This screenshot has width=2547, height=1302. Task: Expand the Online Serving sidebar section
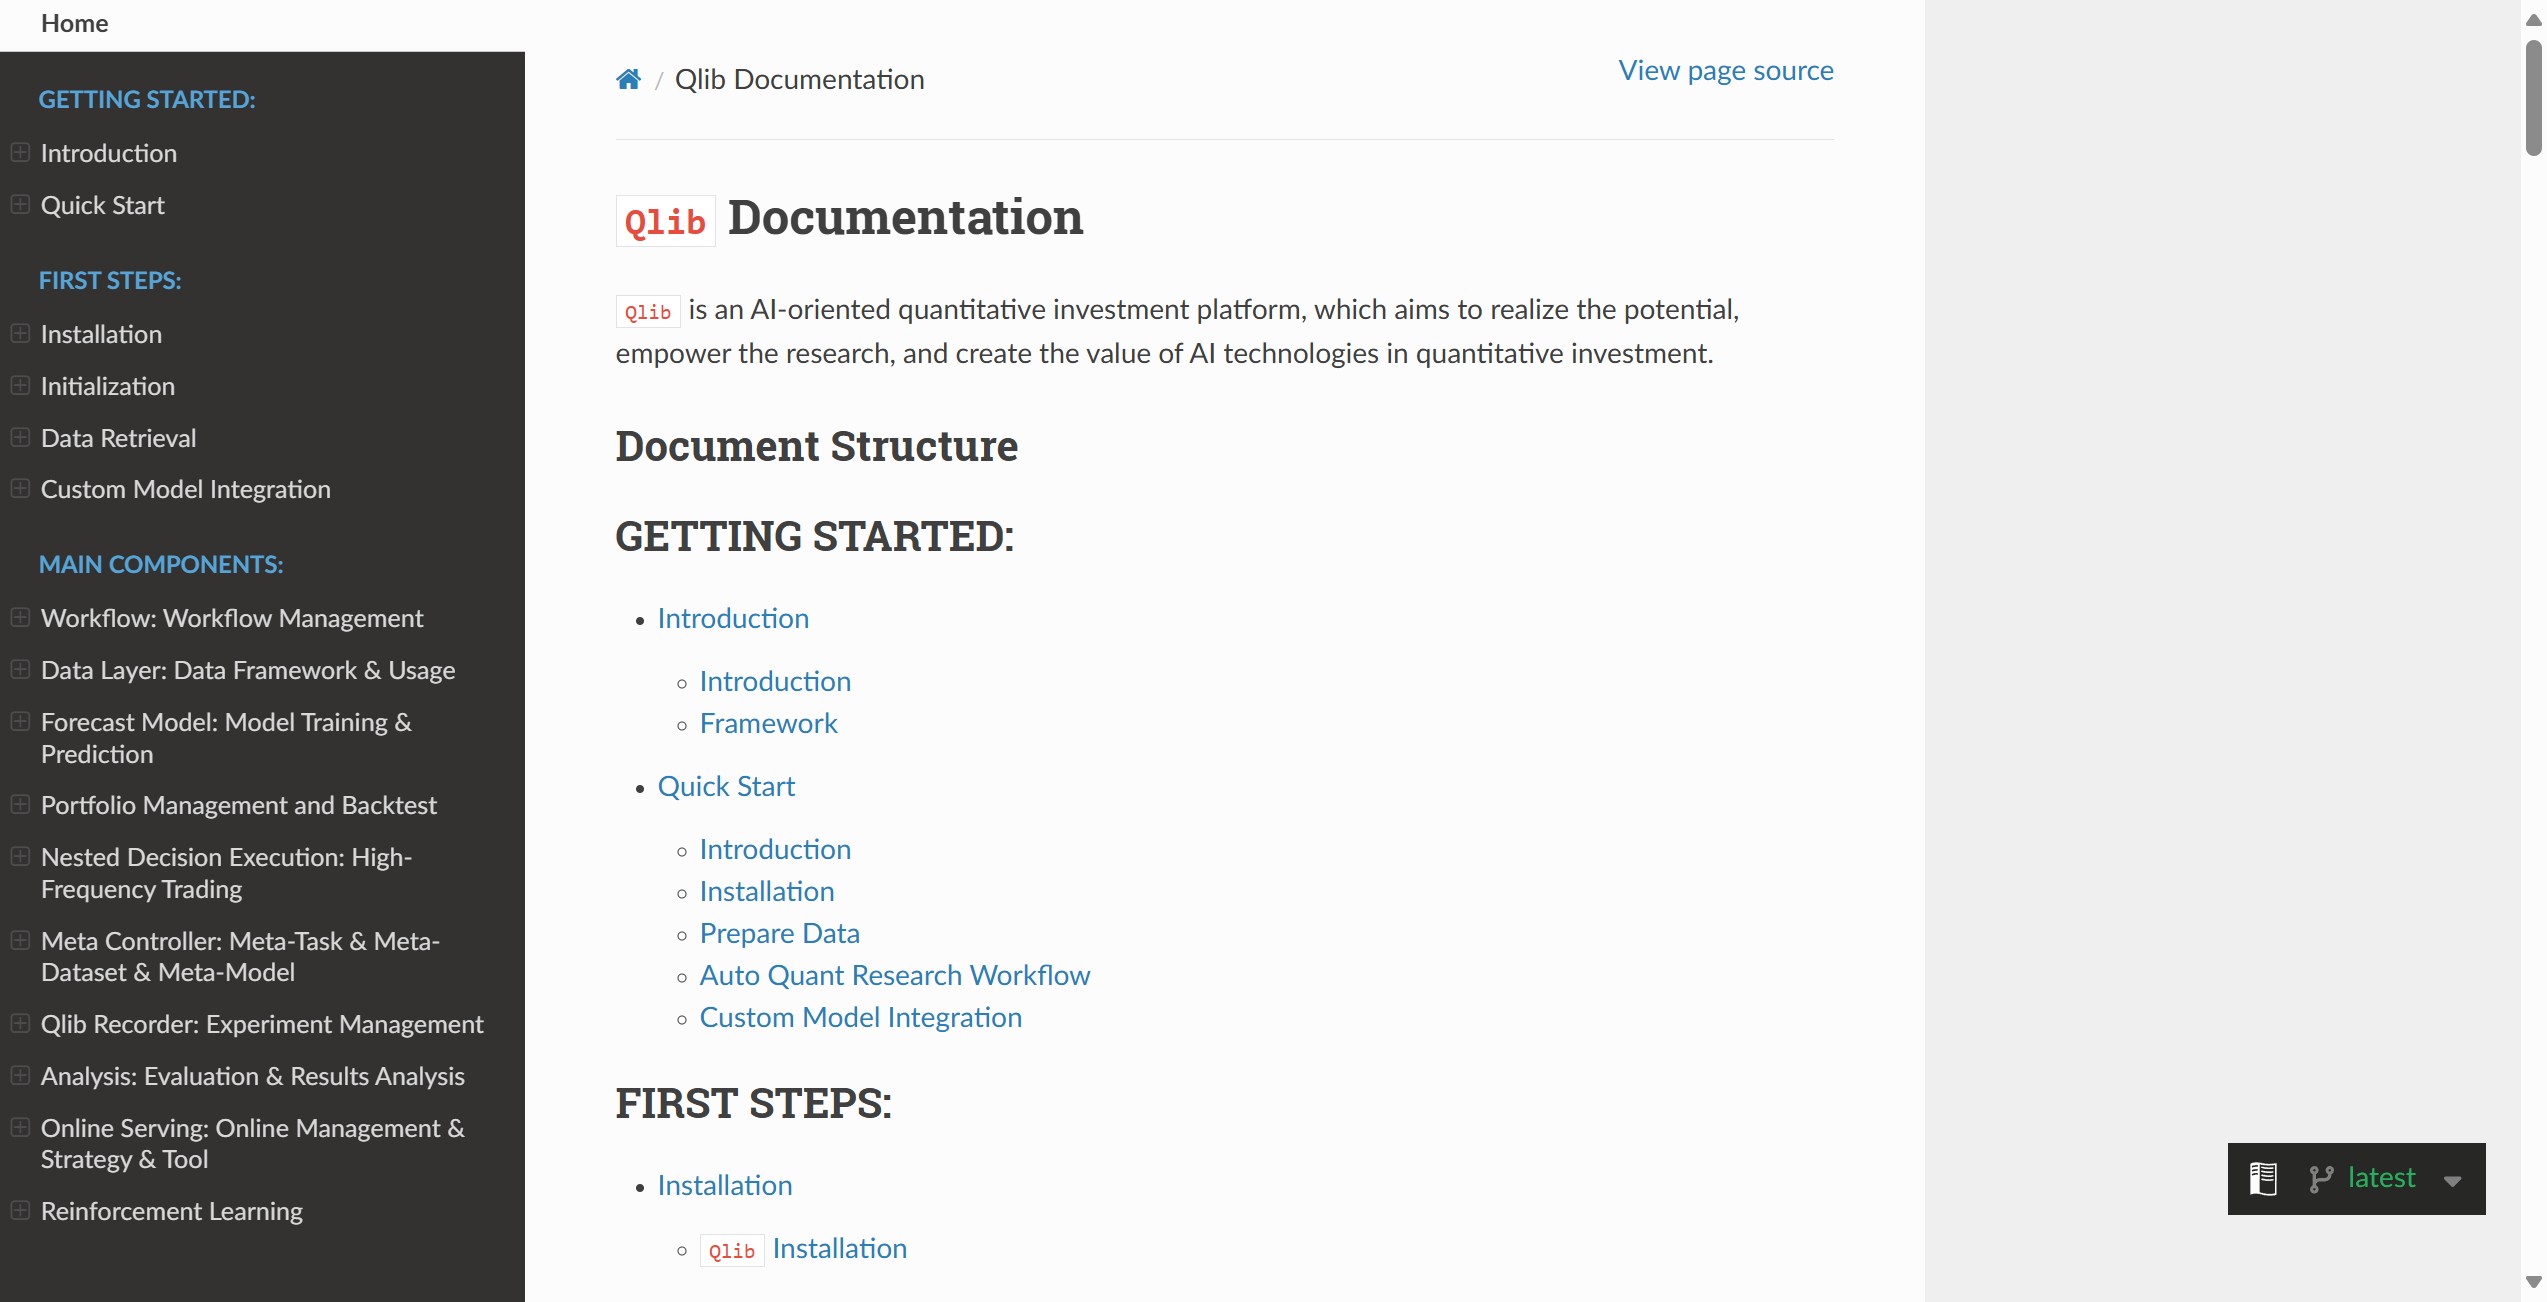pyautogui.click(x=20, y=1127)
